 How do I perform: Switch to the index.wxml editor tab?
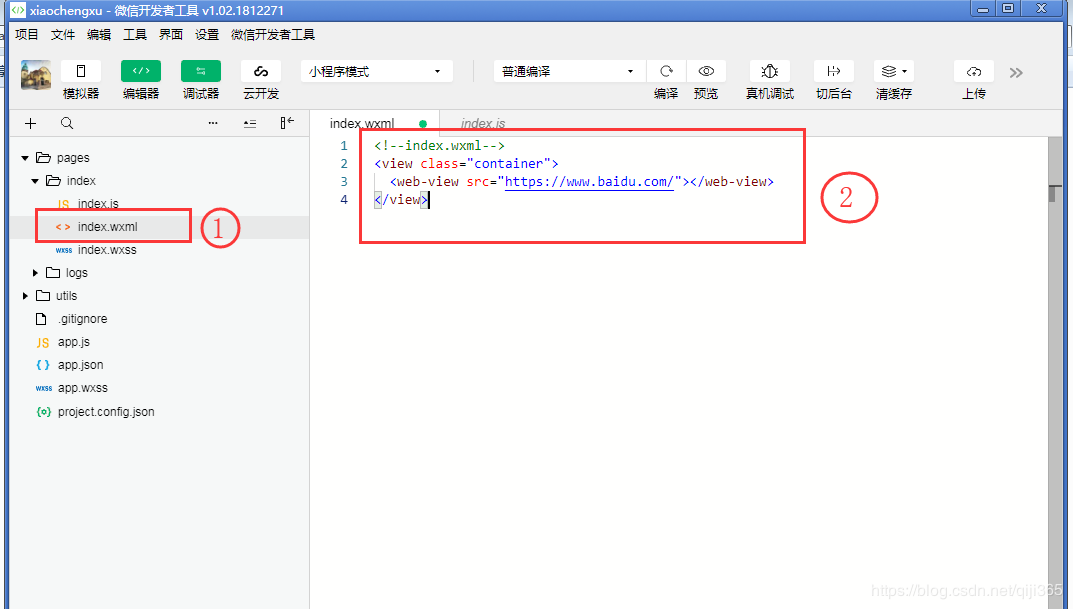coord(362,123)
